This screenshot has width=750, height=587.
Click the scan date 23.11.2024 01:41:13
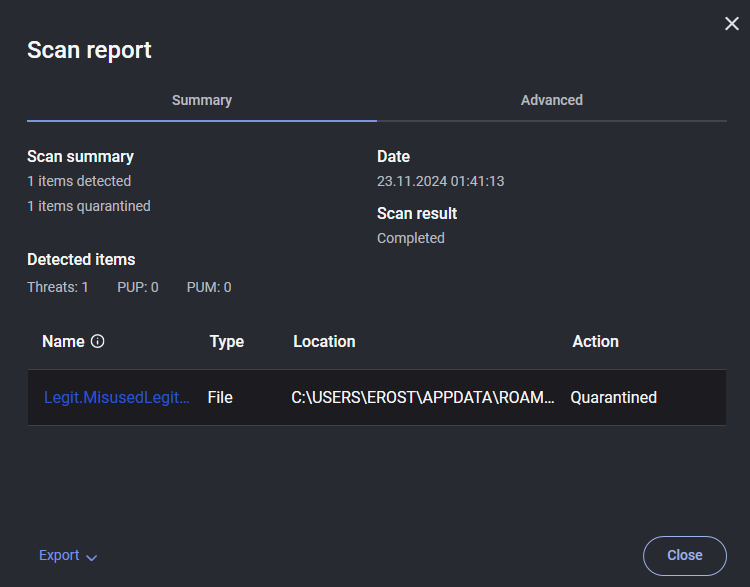tap(440, 181)
